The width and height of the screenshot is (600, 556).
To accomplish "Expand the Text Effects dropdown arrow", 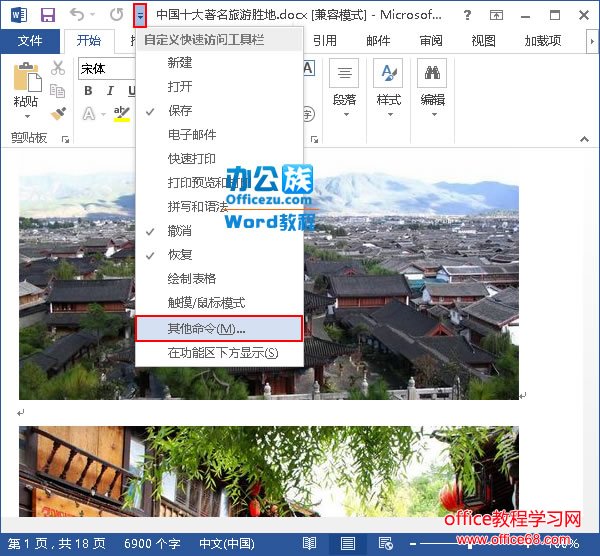I will tap(103, 114).
